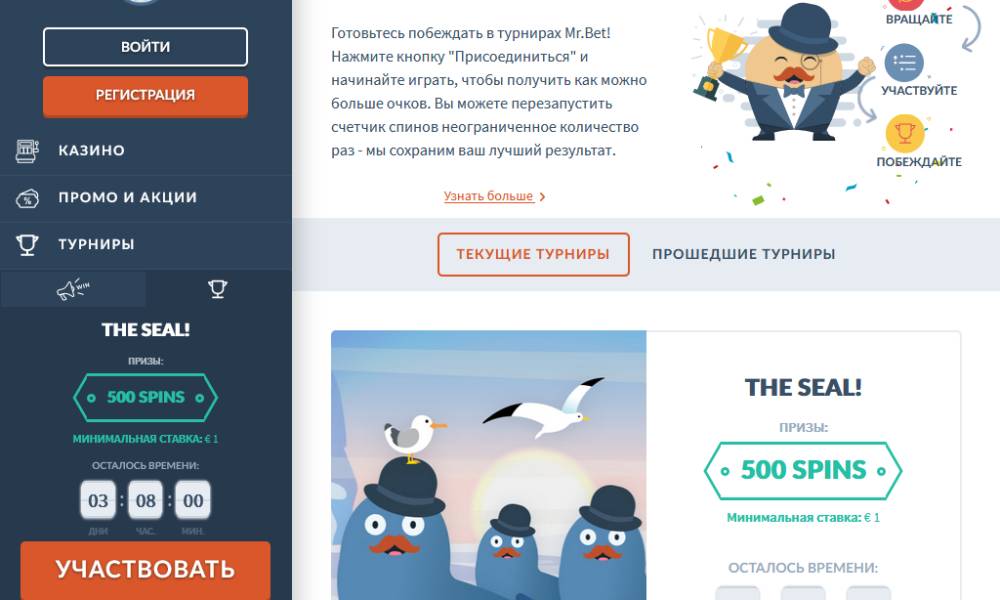This screenshot has height=600, width=1000.
Task: Click the chevron next to Узнать больше
Action: [x=542, y=197]
